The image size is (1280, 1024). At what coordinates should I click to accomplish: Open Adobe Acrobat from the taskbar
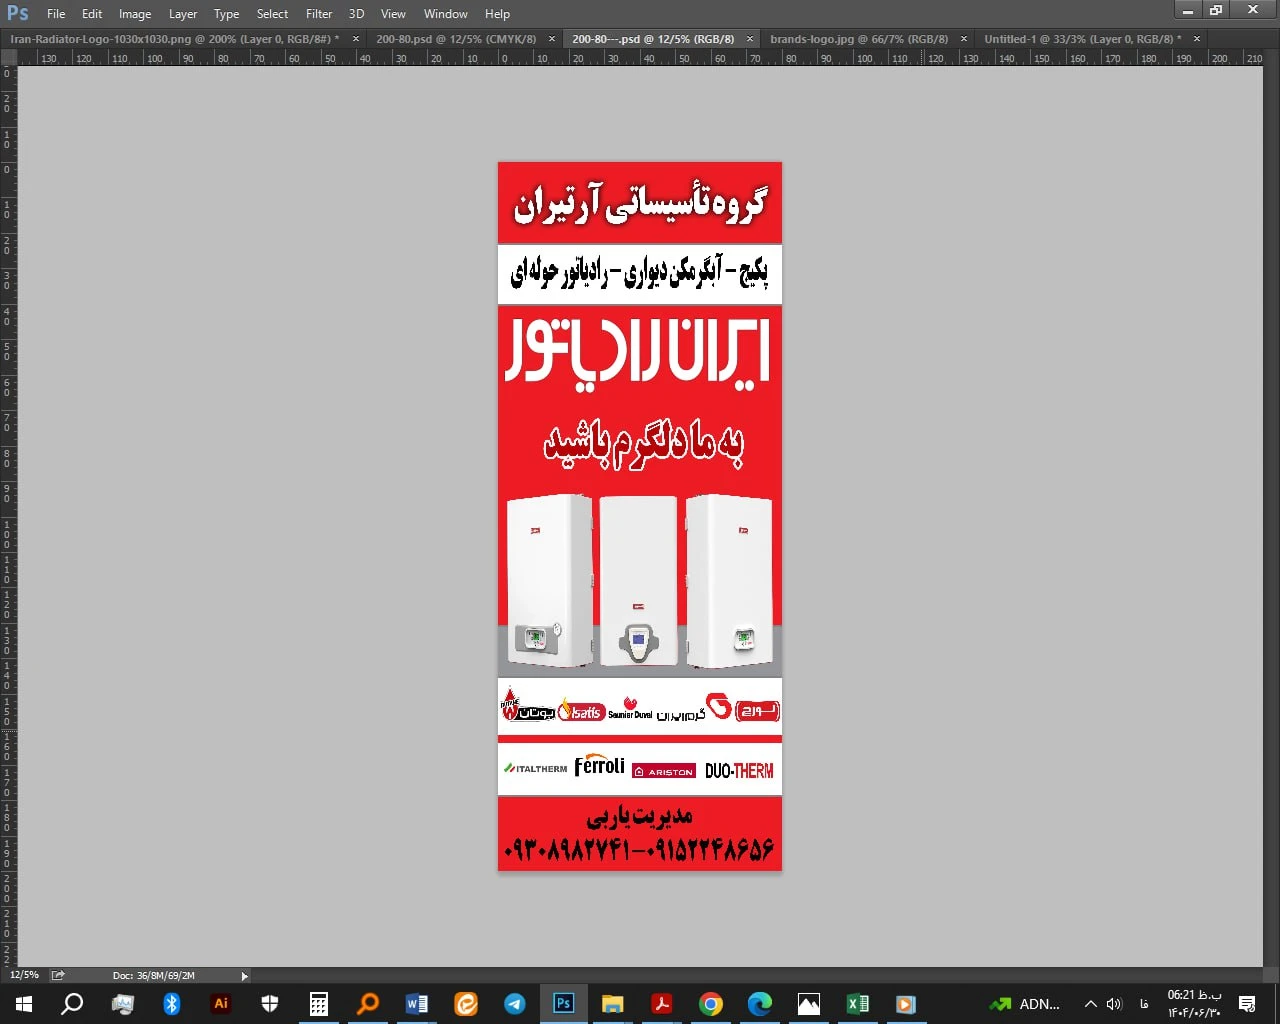662,1004
